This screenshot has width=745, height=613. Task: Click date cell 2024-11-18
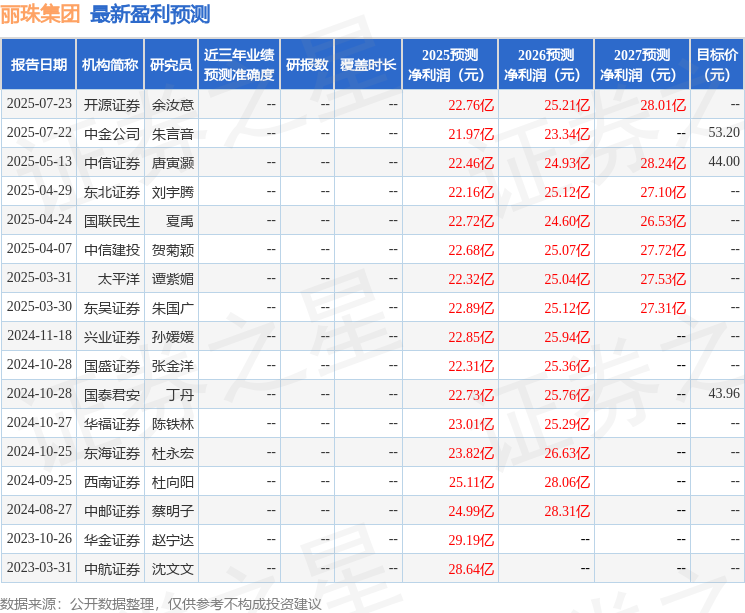coord(39,336)
